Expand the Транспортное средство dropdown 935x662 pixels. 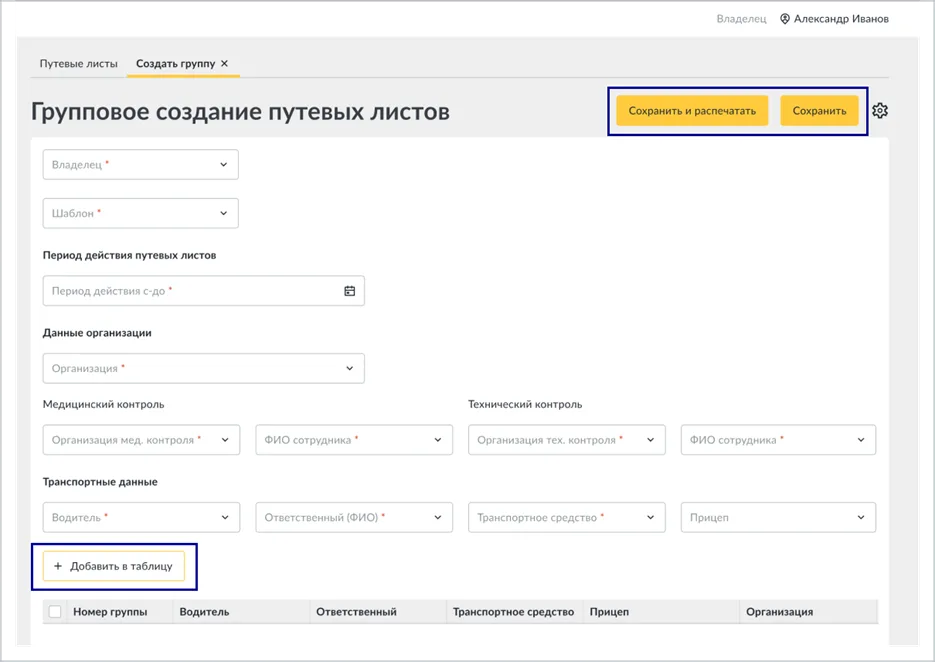pos(566,518)
